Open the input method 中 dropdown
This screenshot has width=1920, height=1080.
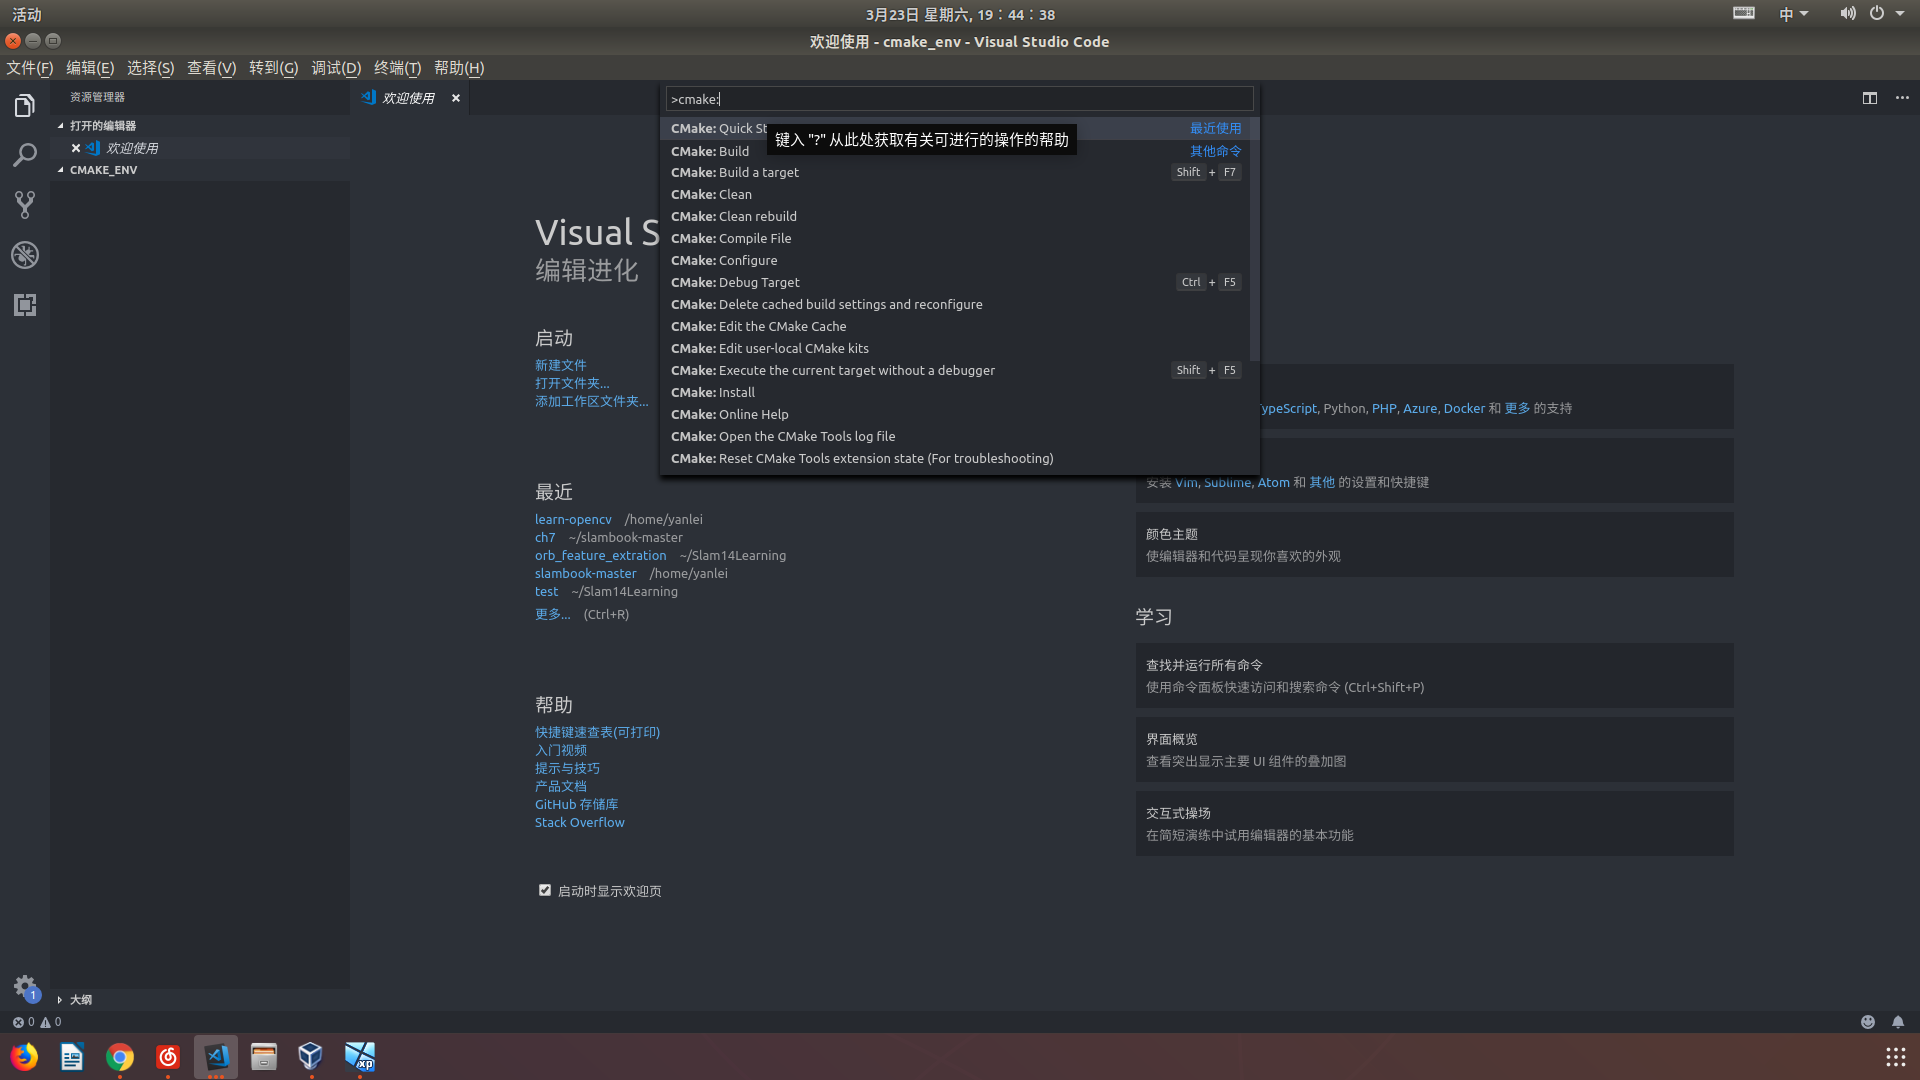[x=1794, y=14]
